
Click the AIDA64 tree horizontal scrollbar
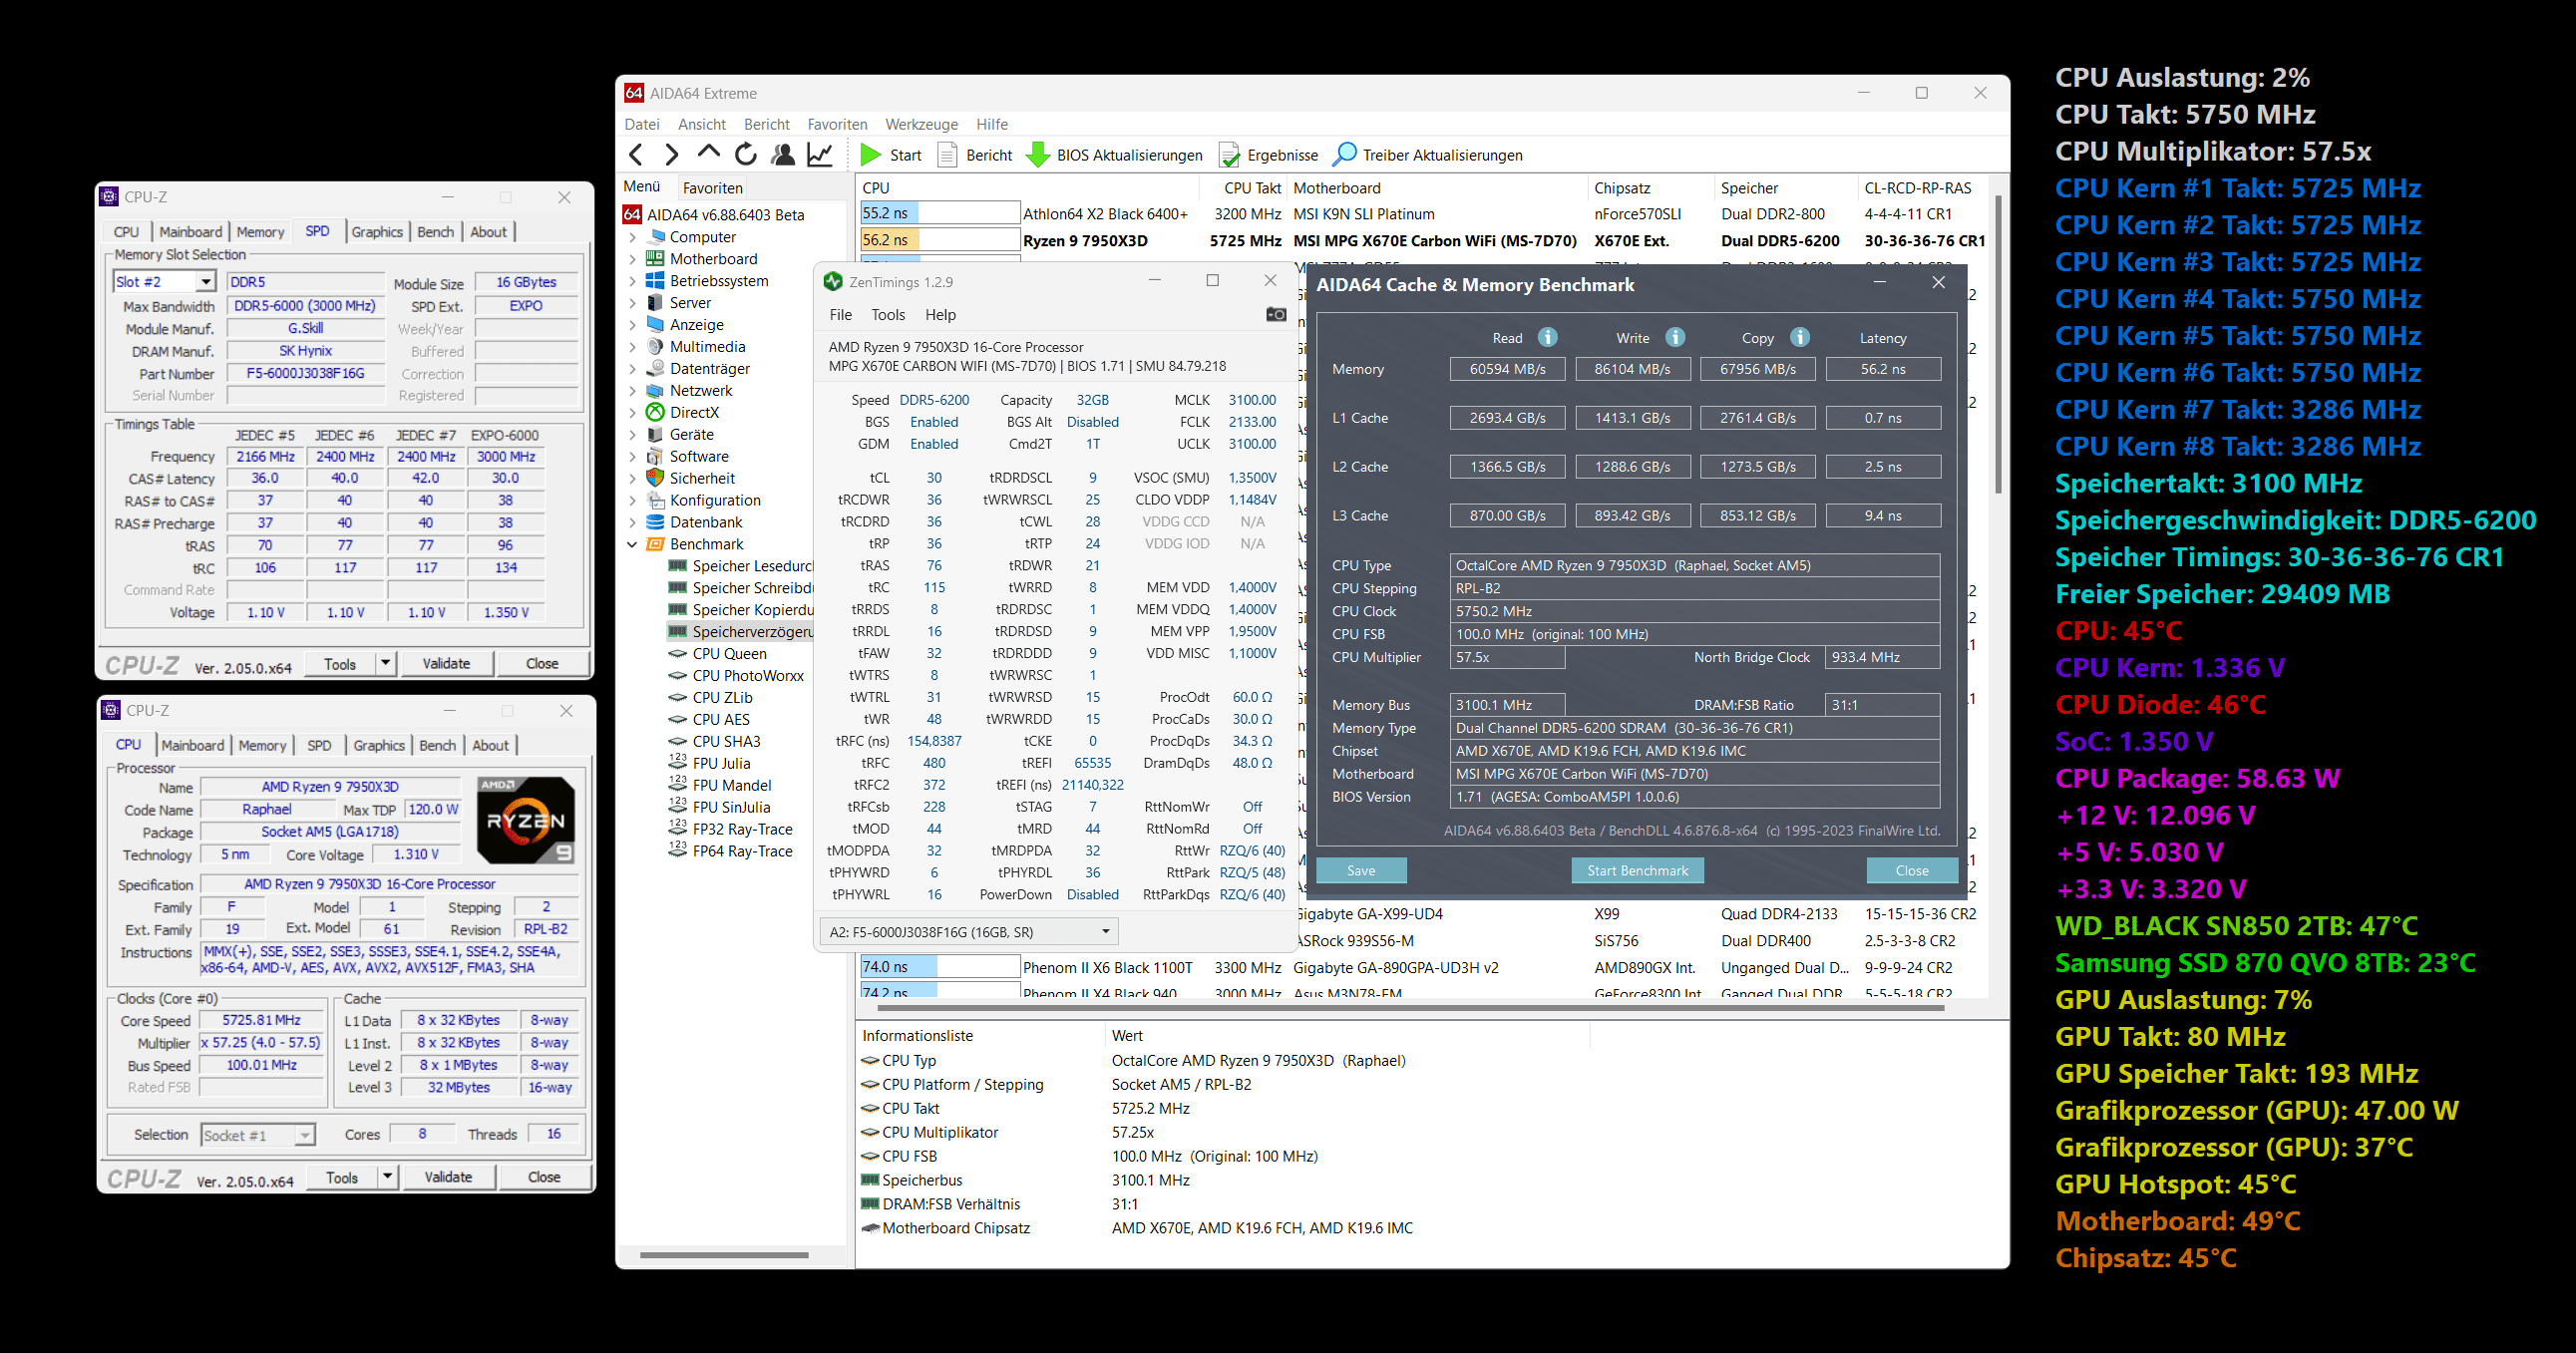[x=723, y=1254]
